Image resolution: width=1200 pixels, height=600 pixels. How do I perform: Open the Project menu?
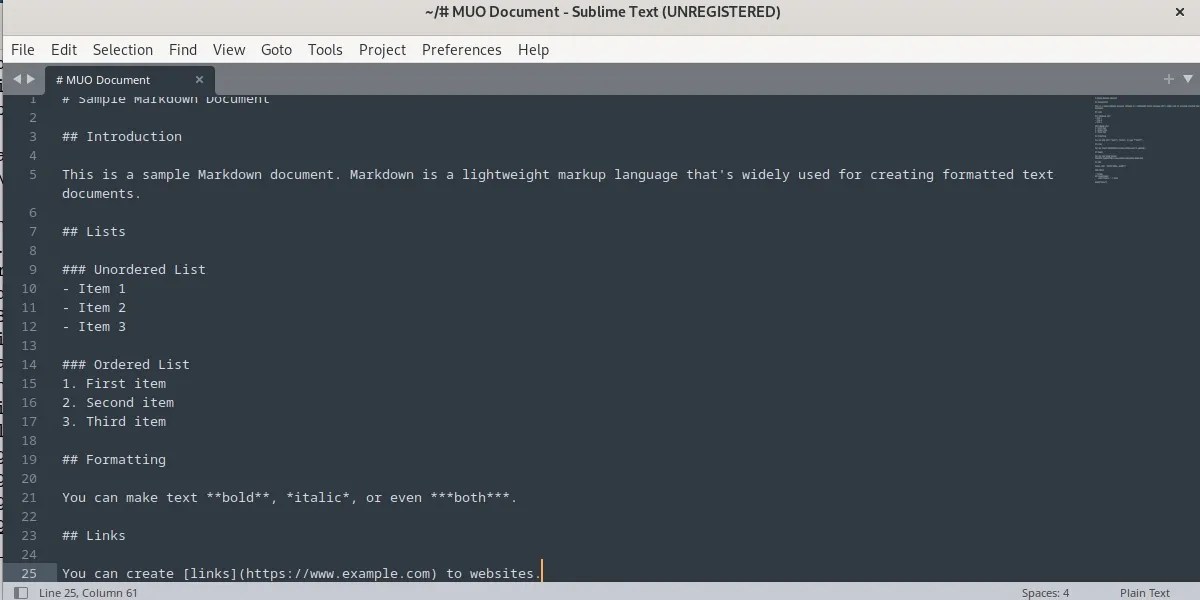pyautogui.click(x=382, y=49)
